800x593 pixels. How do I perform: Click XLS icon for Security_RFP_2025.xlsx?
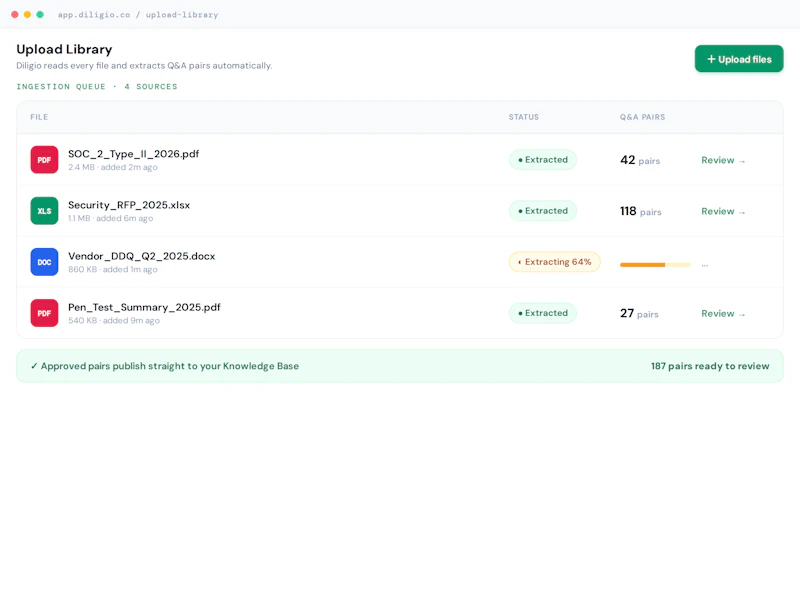[44, 211]
